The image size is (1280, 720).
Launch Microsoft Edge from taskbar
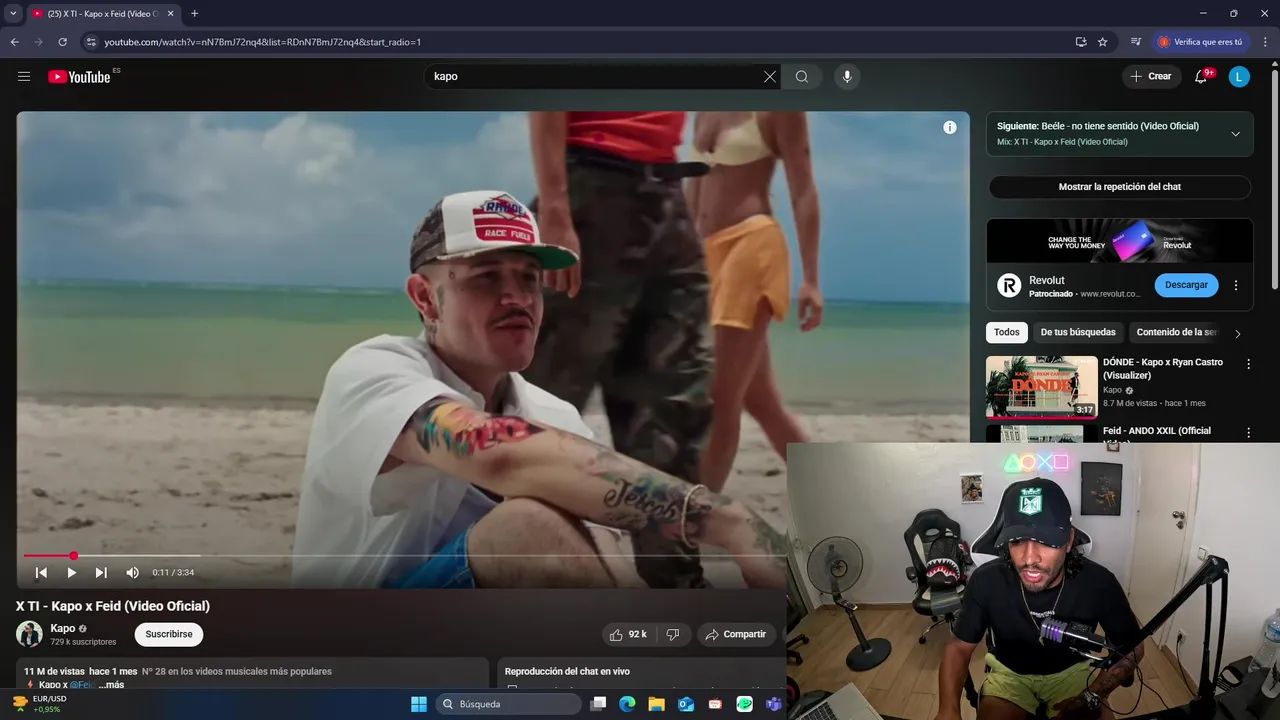click(x=627, y=704)
